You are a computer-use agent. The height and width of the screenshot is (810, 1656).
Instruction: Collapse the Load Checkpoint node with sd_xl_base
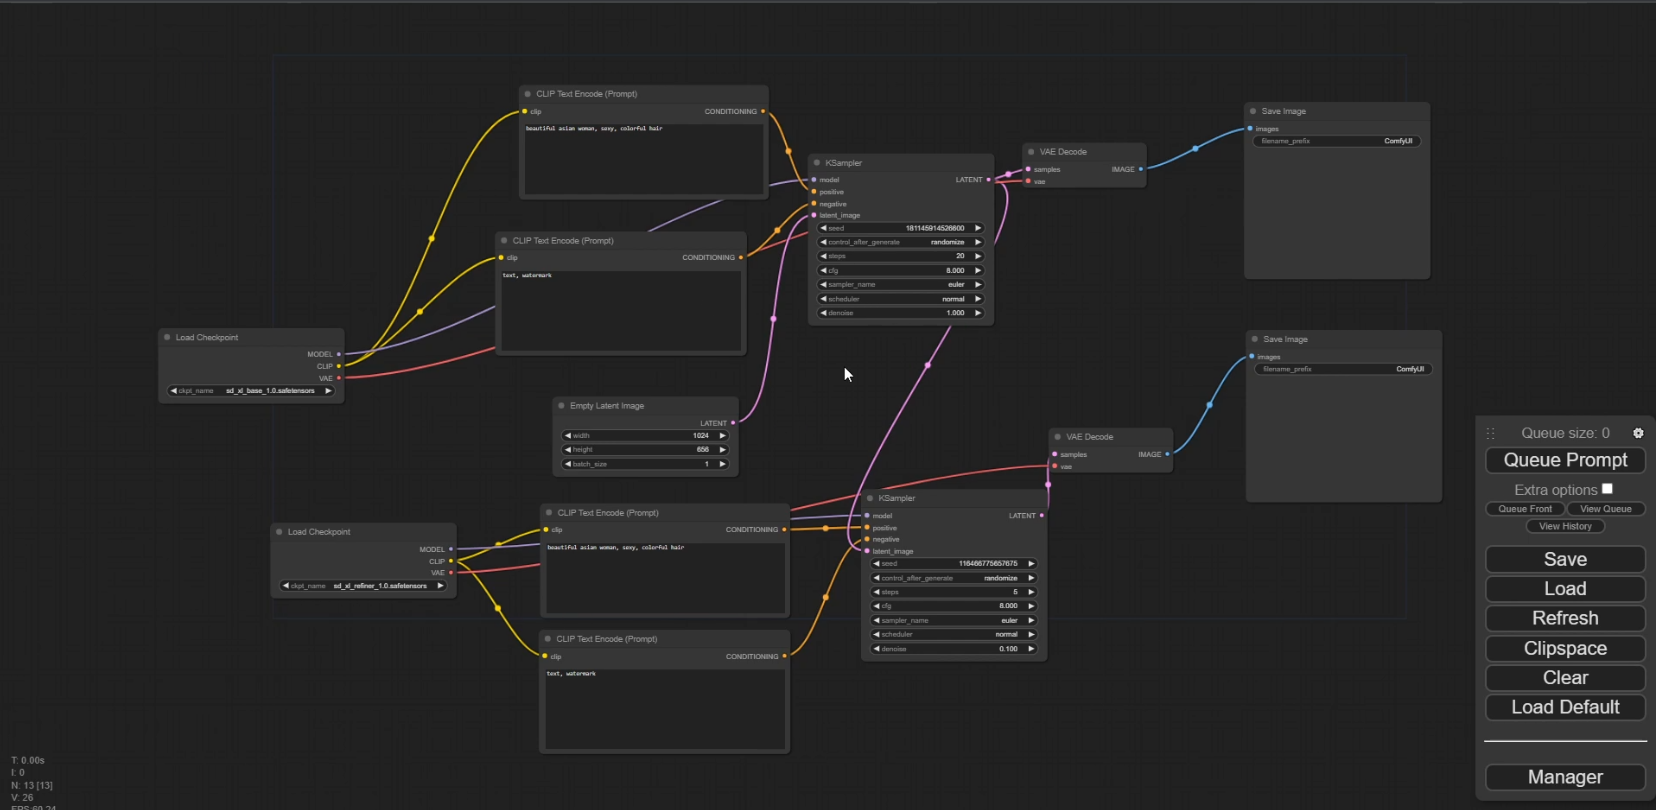tap(167, 337)
